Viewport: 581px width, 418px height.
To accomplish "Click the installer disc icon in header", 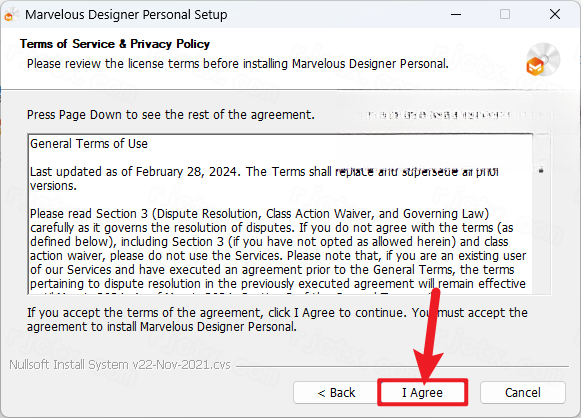I will (543, 60).
